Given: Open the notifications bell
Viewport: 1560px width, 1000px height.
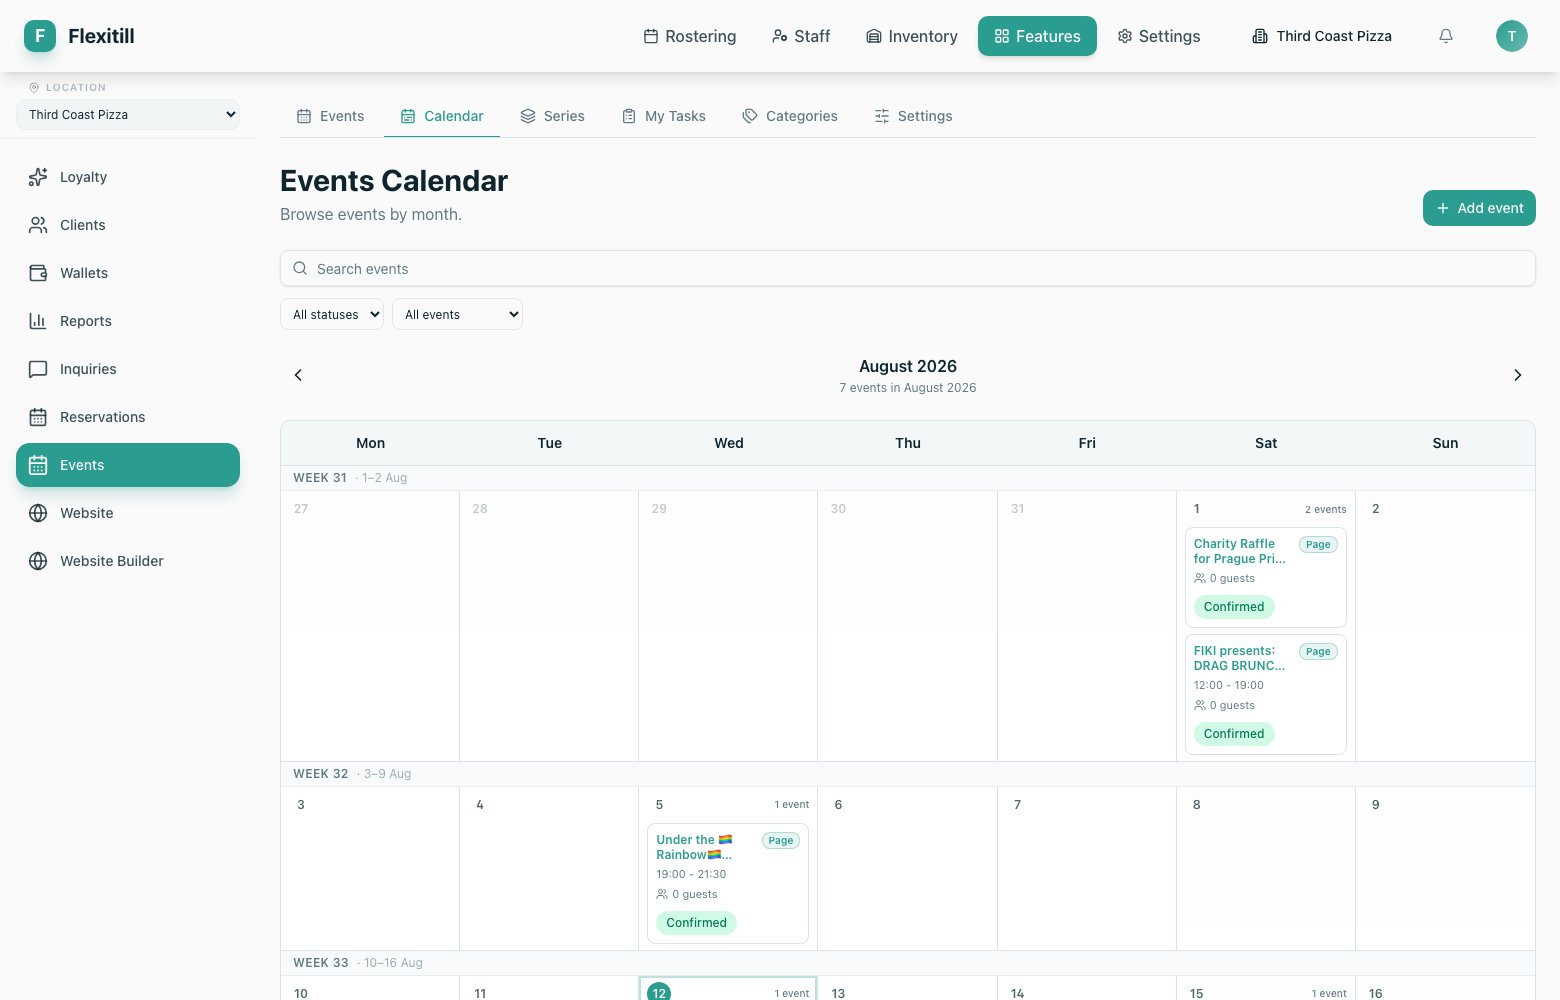Looking at the screenshot, I should click(1446, 36).
